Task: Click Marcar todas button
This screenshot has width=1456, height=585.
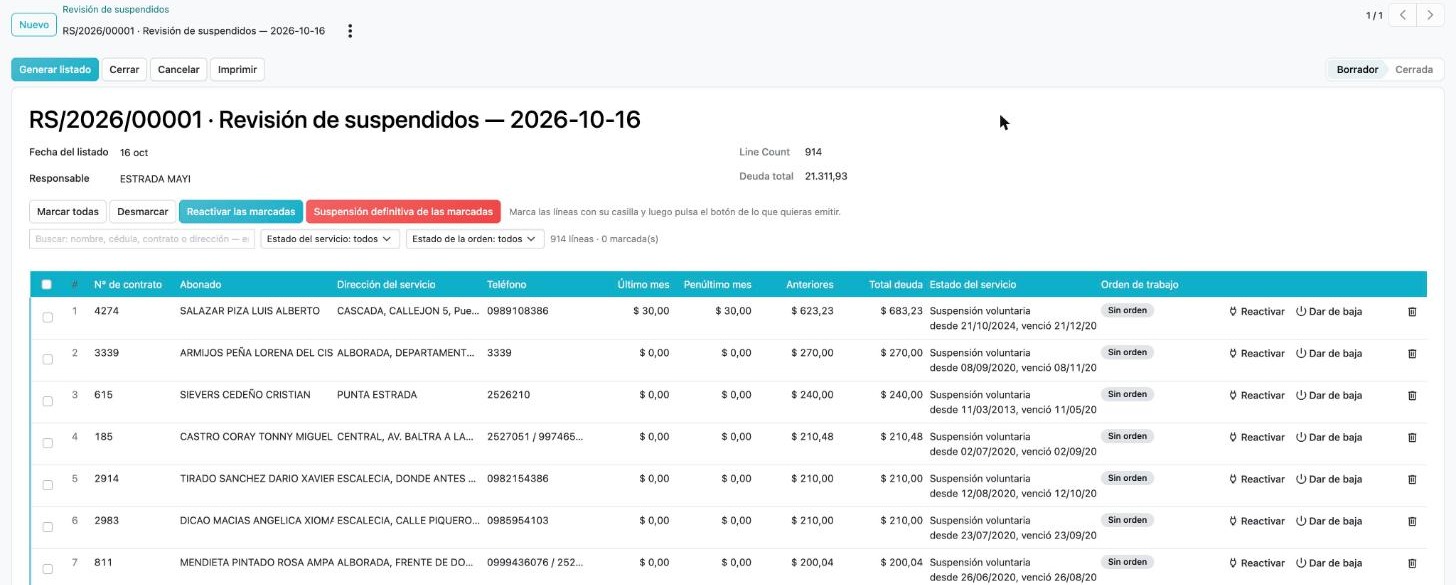Action: click(x=67, y=212)
